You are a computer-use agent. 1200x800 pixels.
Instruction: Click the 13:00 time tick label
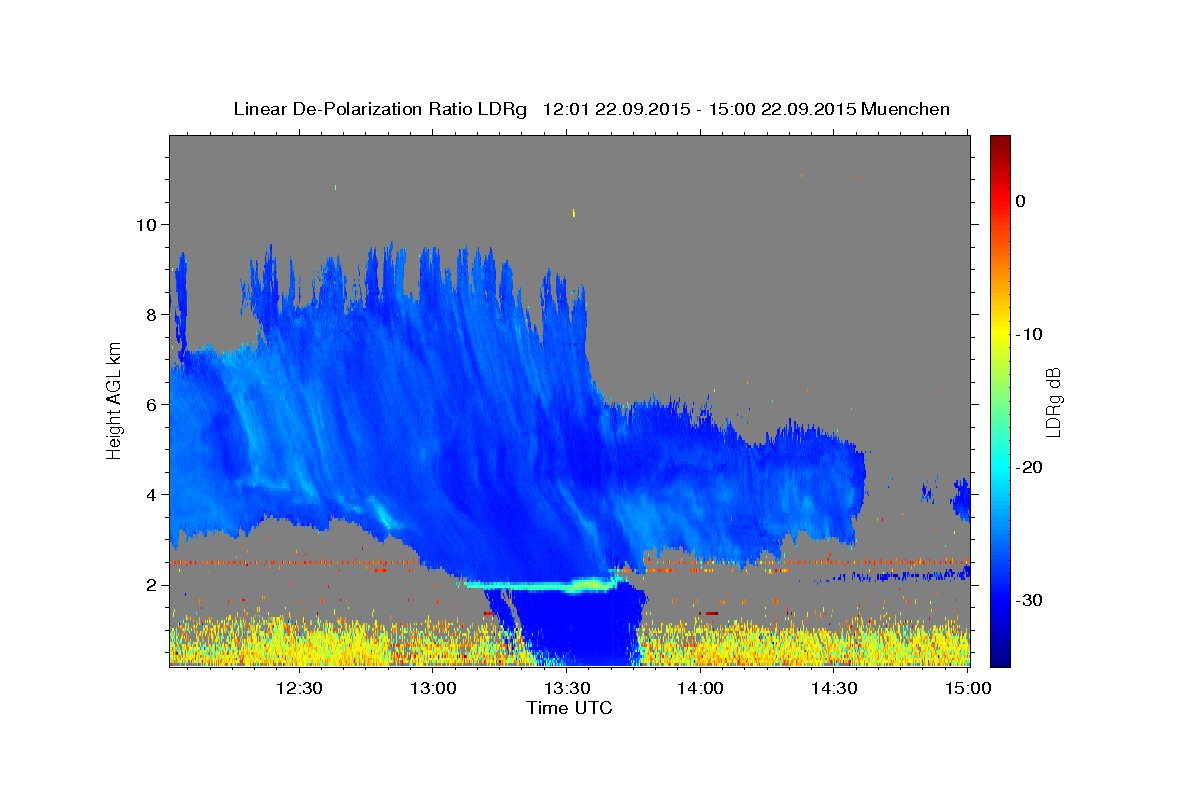pyautogui.click(x=433, y=688)
